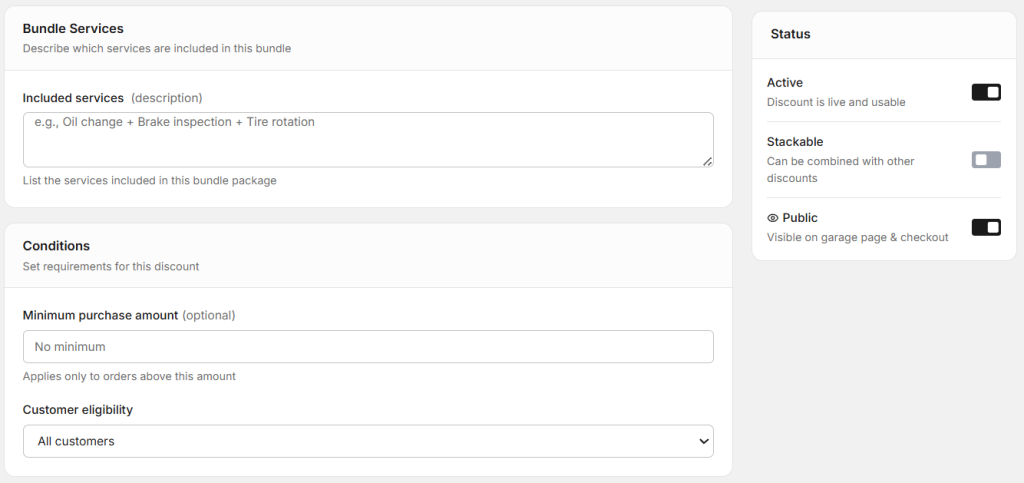Click the "Stackable" status label
This screenshot has width=1024, height=483.
coord(795,142)
